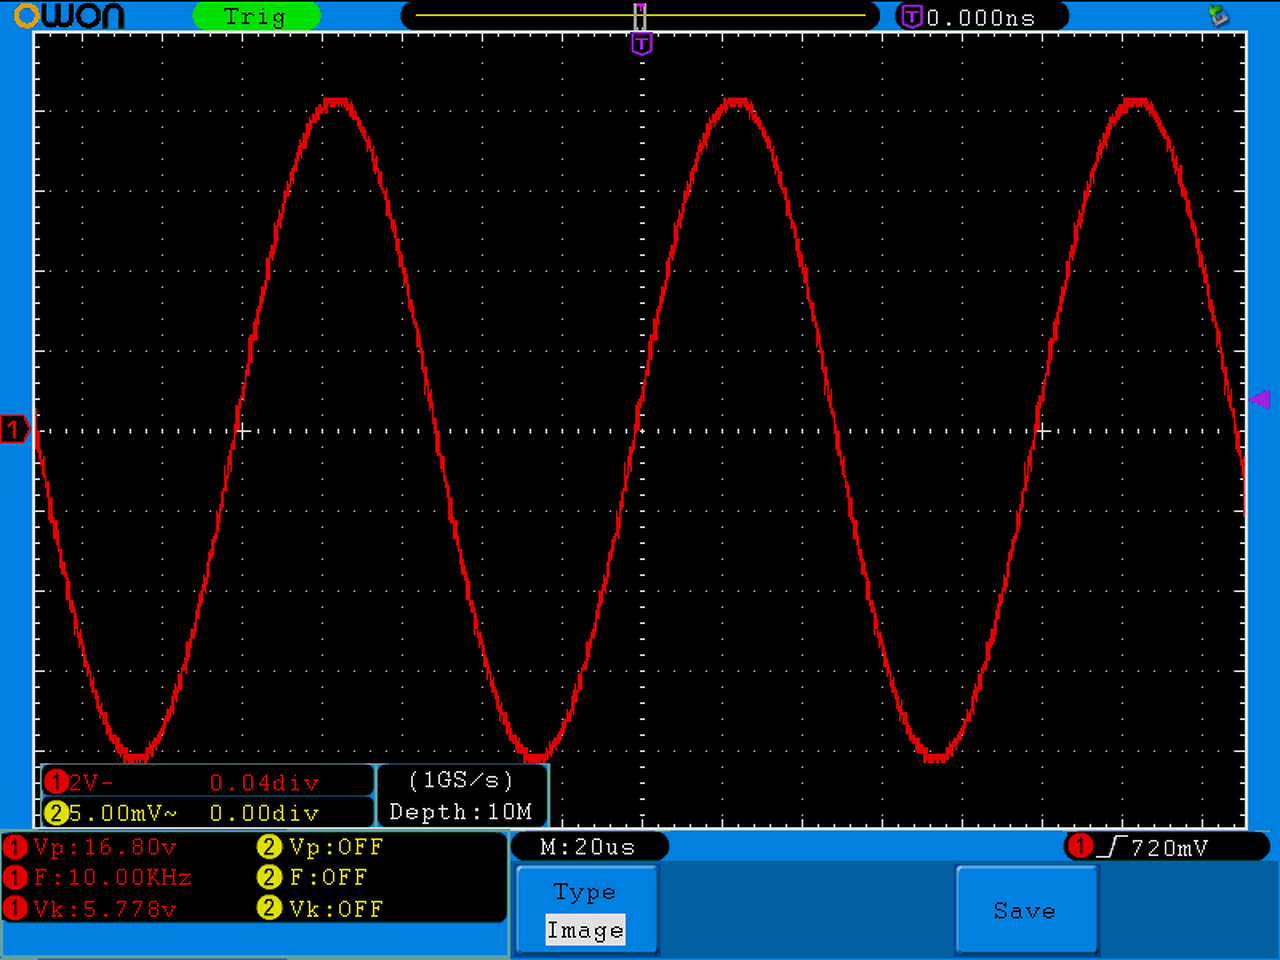The height and width of the screenshot is (960, 1280).
Task: Click the green Trig status indicator
Action: click(255, 16)
